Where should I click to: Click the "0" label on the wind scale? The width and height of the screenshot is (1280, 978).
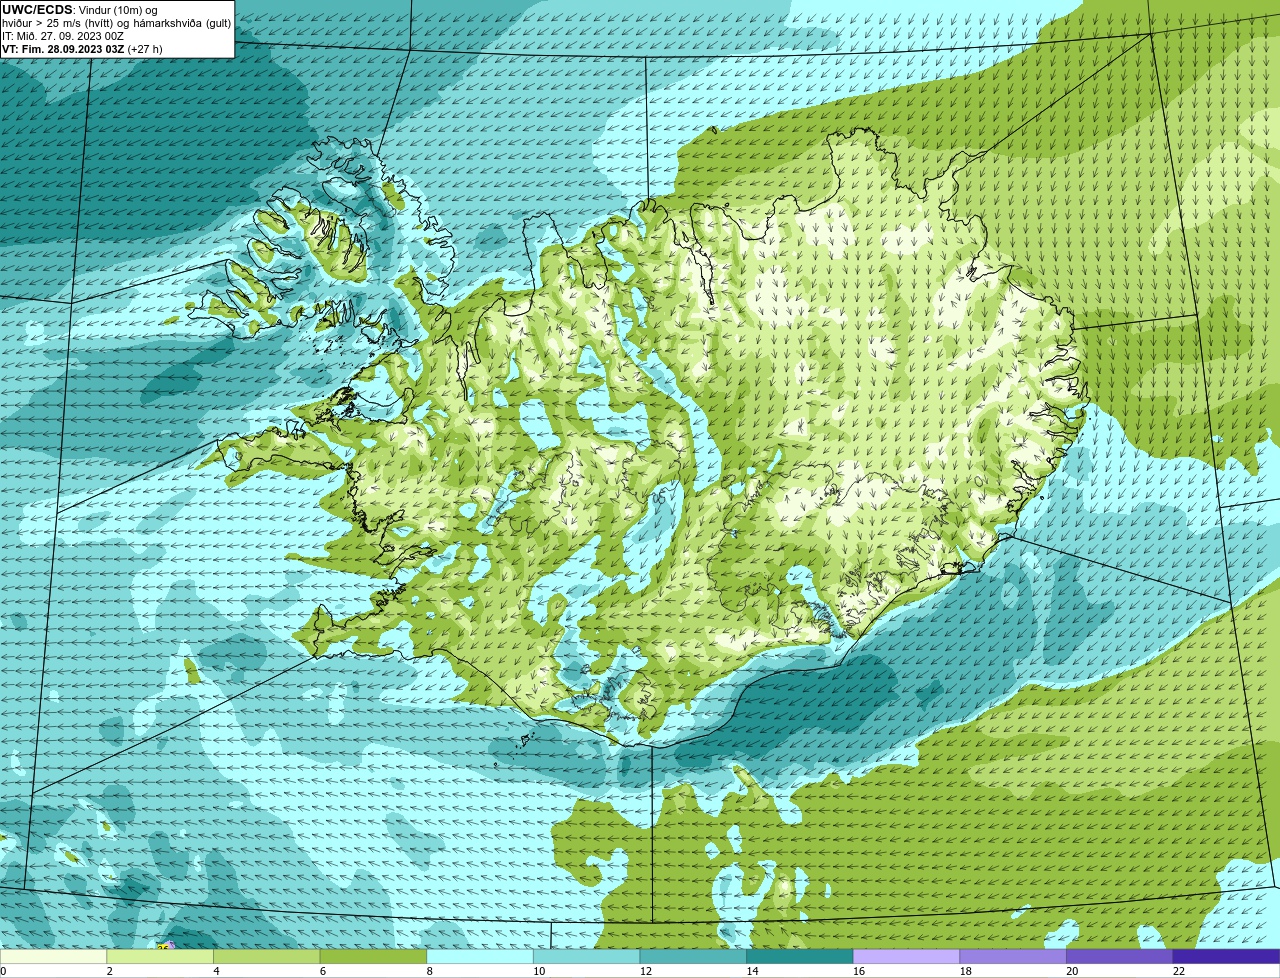click(x=4, y=970)
